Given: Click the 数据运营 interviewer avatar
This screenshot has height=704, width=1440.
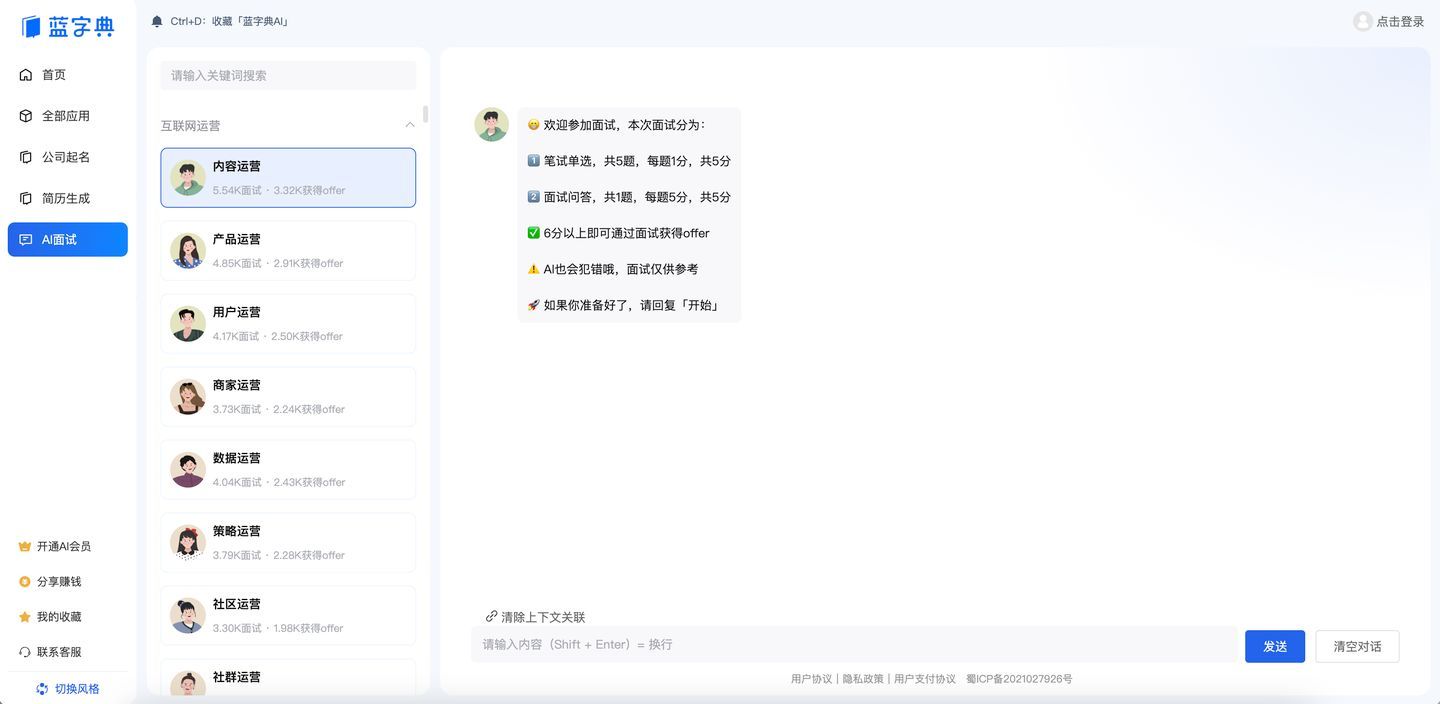Looking at the screenshot, I should tap(188, 469).
